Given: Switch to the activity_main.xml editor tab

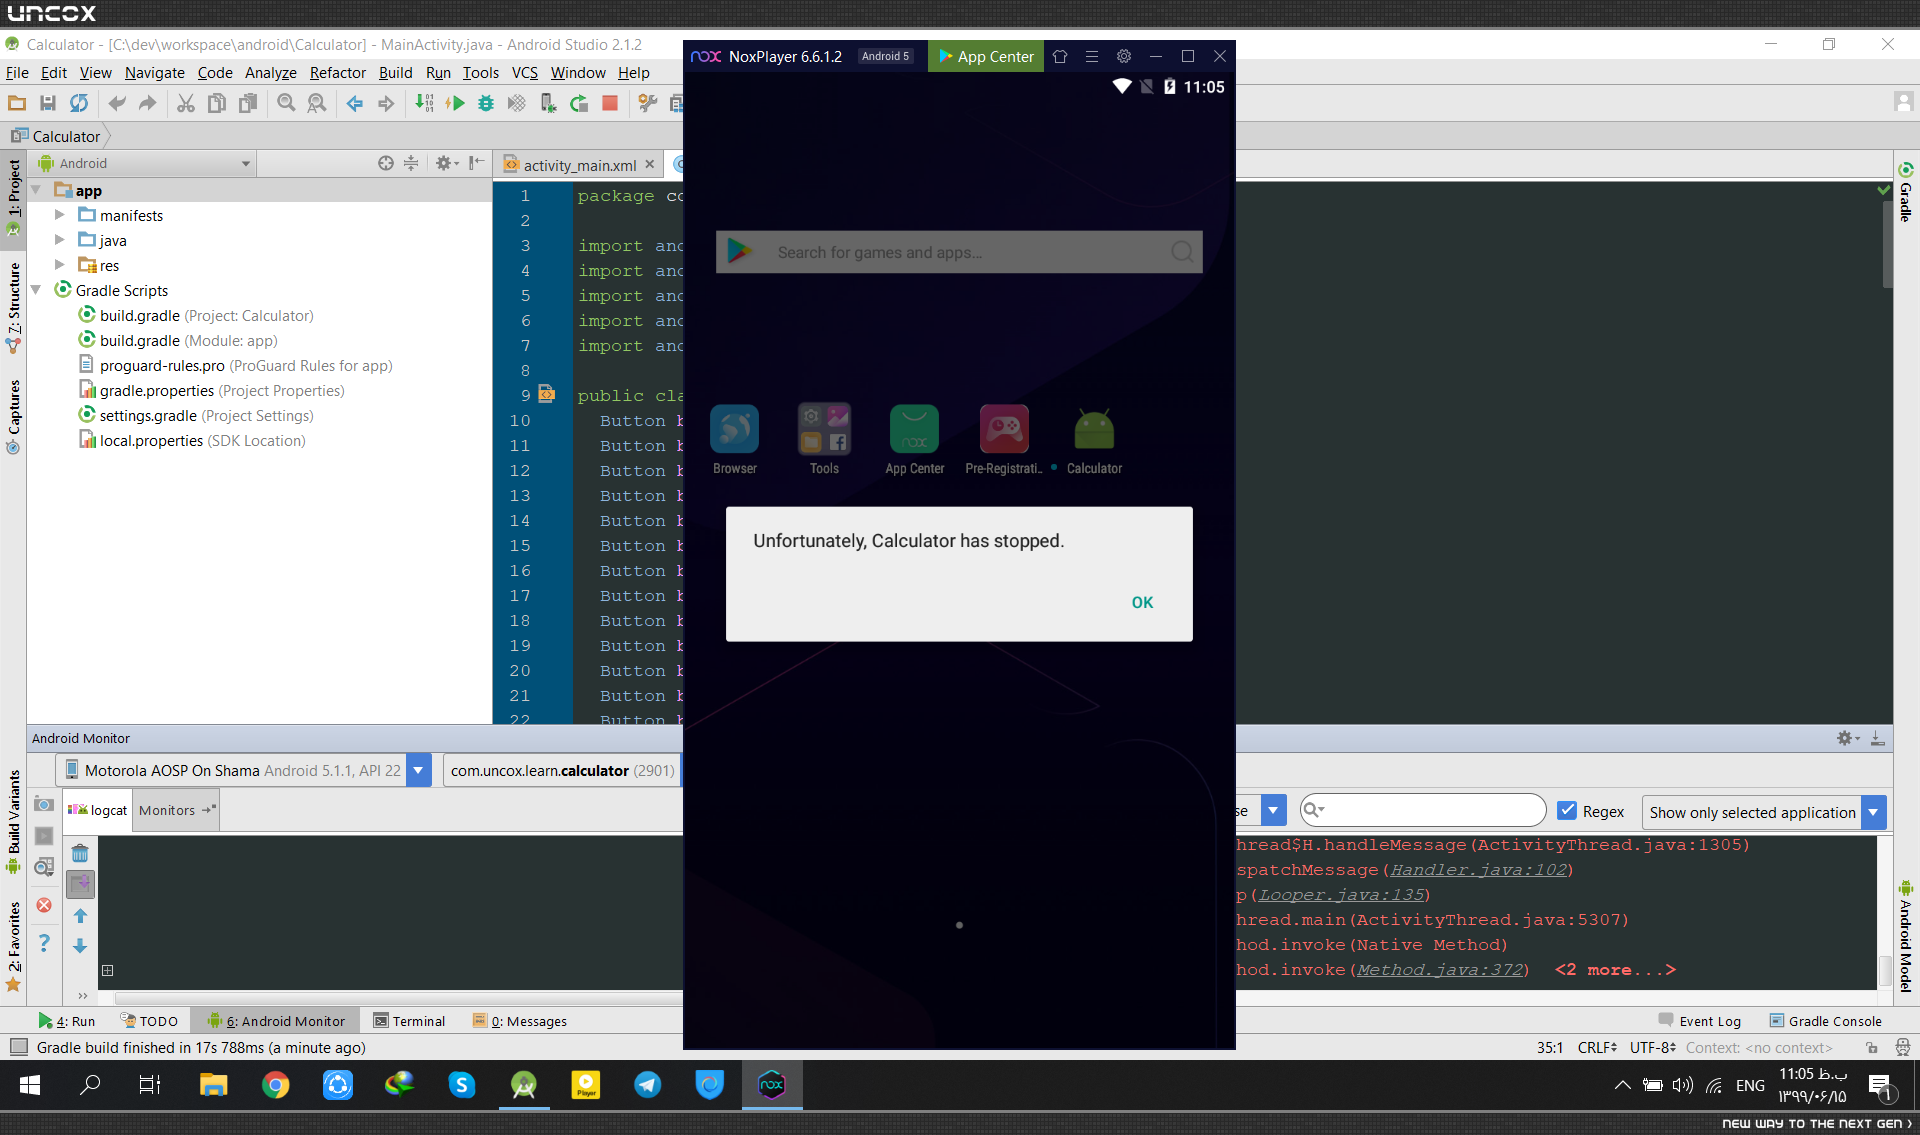Looking at the screenshot, I should pyautogui.click(x=579, y=165).
